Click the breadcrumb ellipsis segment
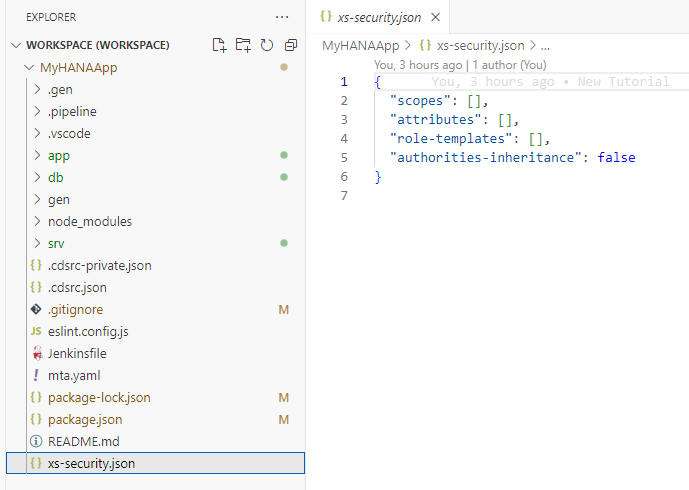Image resolution: width=689 pixels, height=490 pixels. point(545,46)
